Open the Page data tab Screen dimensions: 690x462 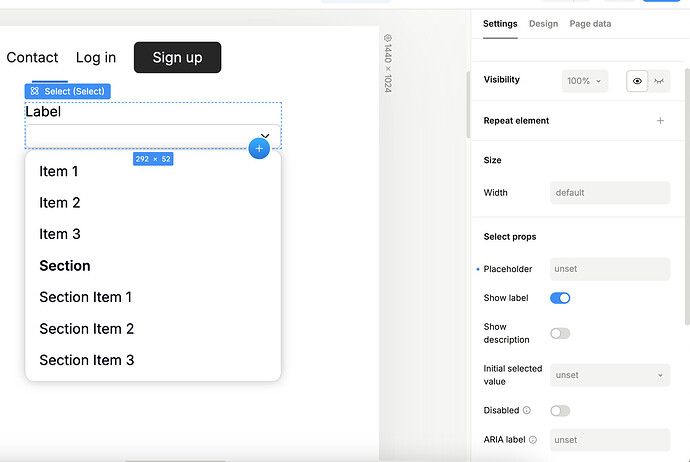point(590,24)
